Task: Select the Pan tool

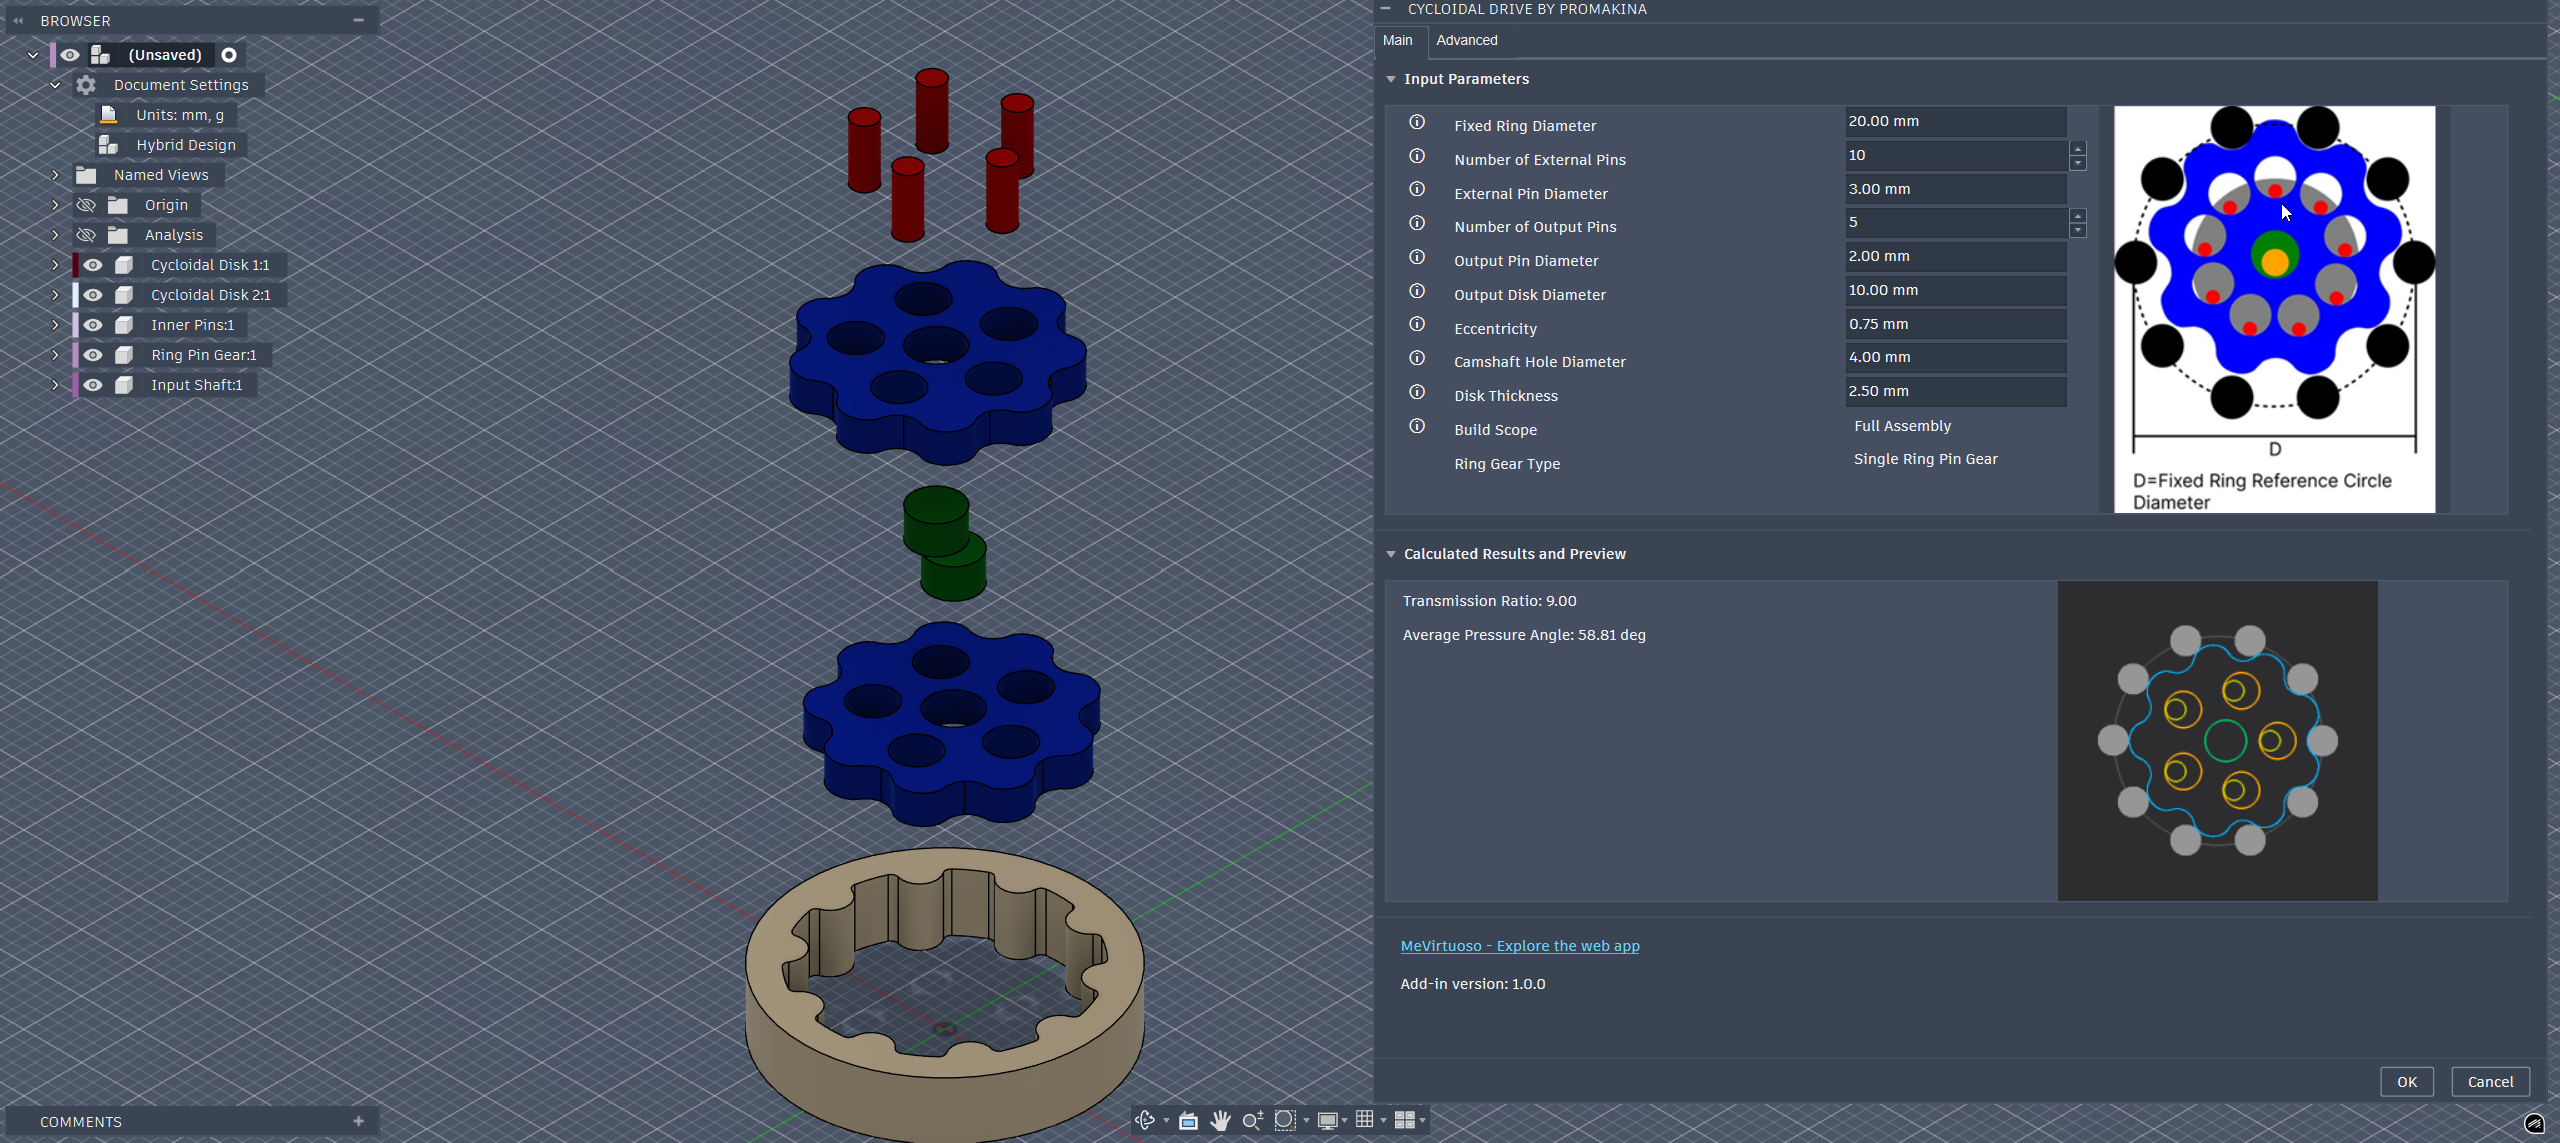Action: coord(1220,1120)
